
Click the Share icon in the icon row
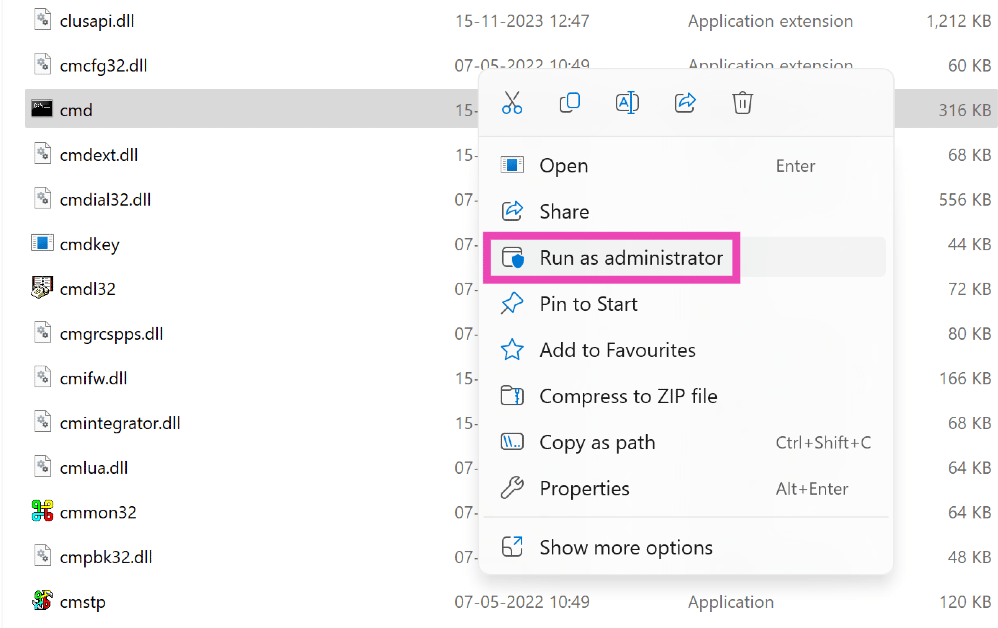pos(685,102)
